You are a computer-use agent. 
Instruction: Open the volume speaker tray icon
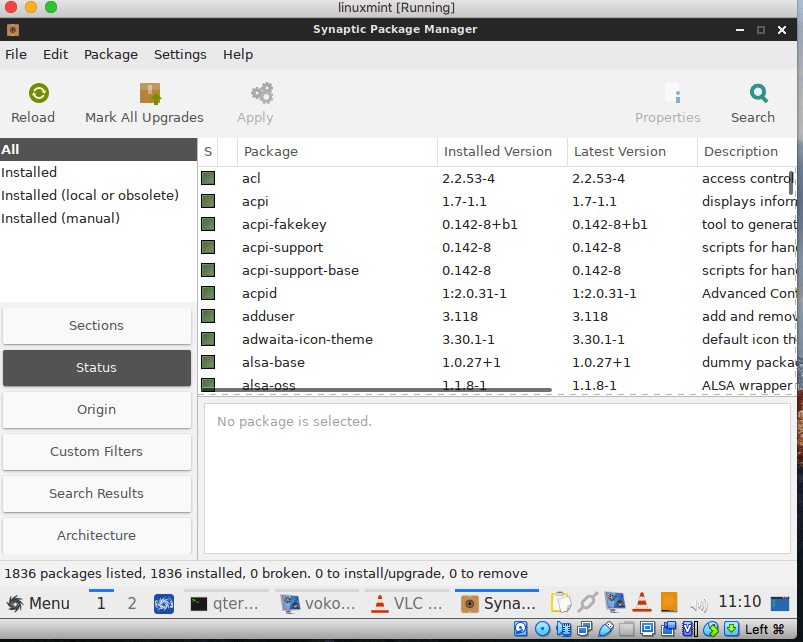click(x=699, y=606)
